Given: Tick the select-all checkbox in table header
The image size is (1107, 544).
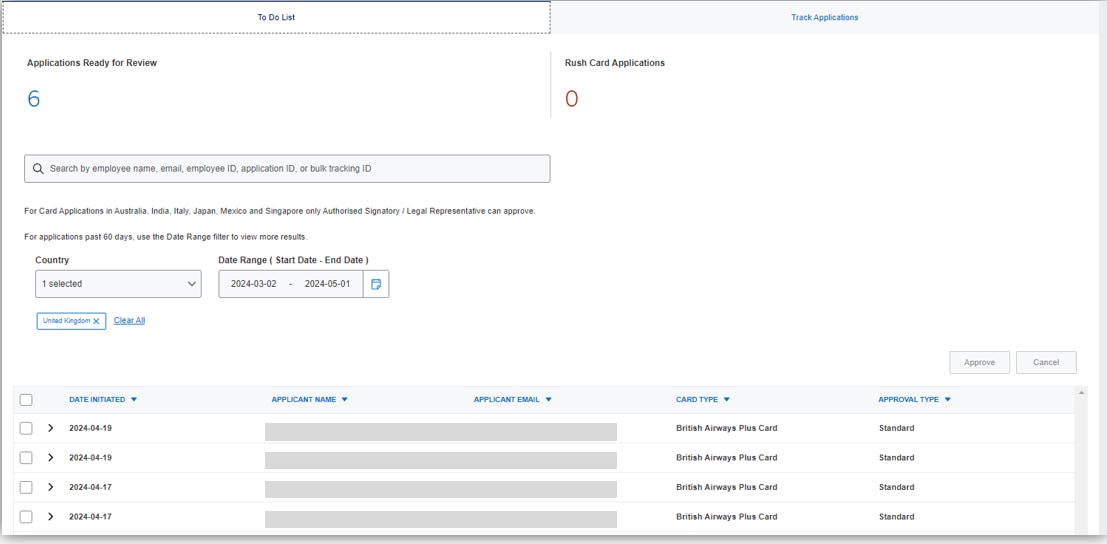Looking at the screenshot, I should pos(26,400).
